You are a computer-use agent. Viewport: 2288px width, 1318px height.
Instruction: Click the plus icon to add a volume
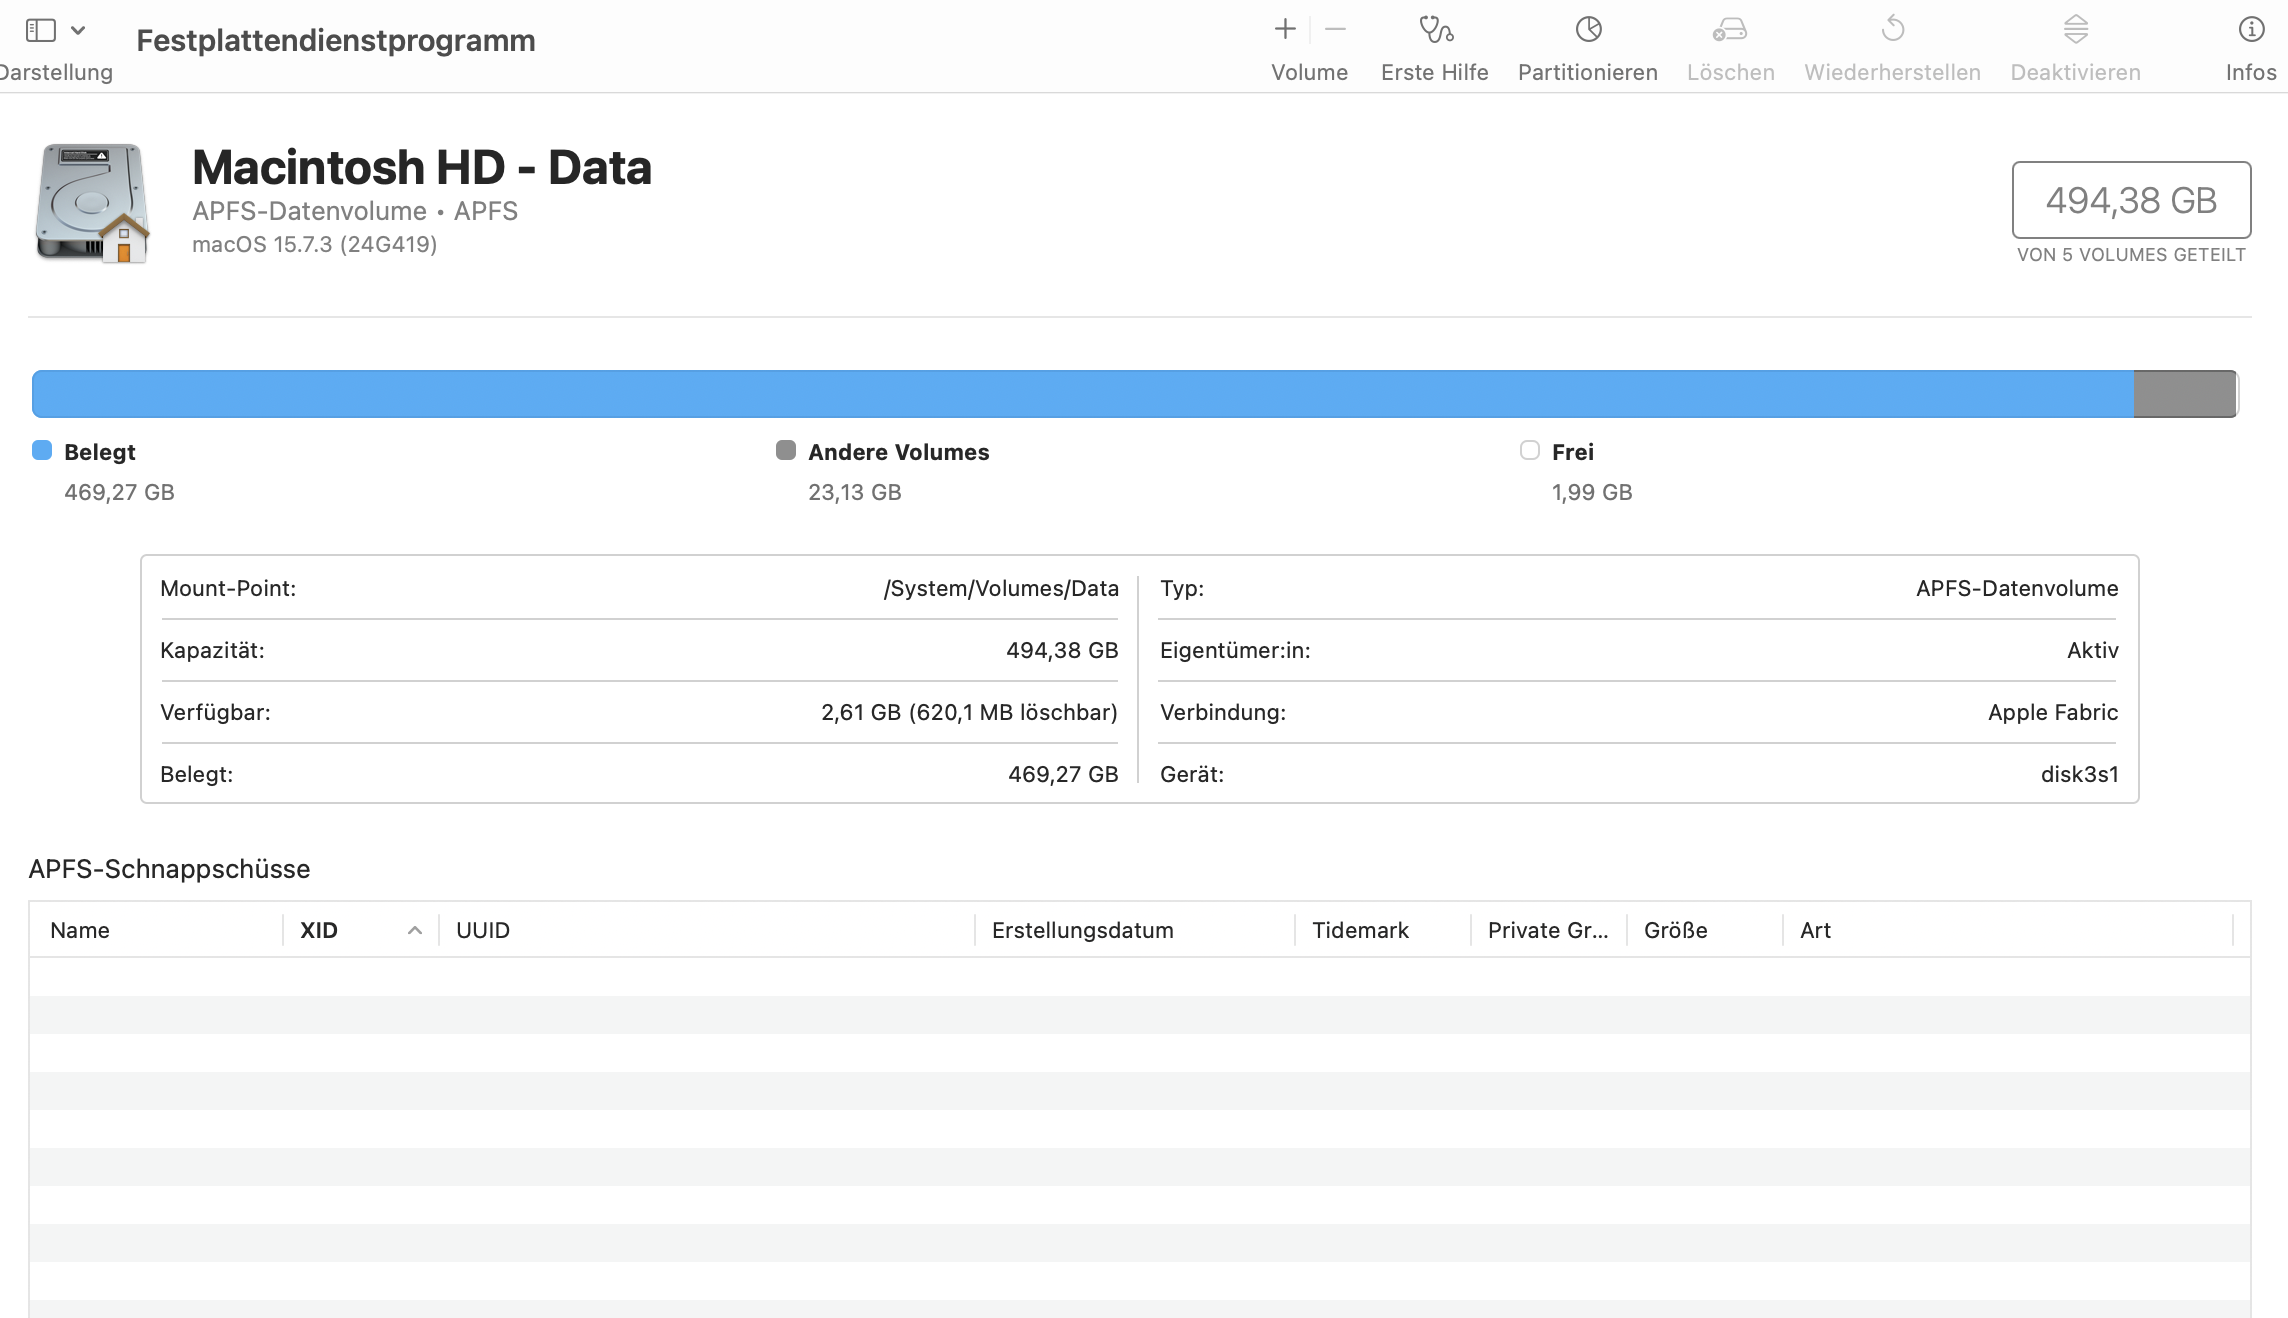[1285, 30]
